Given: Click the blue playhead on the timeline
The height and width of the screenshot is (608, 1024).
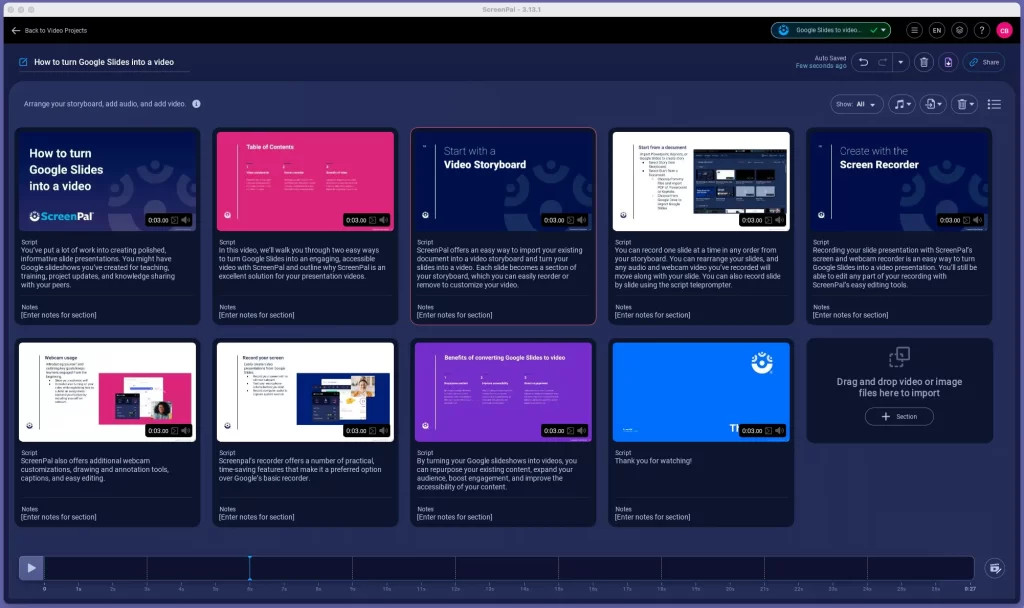Looking at the screenshot, I should (249, 567).
